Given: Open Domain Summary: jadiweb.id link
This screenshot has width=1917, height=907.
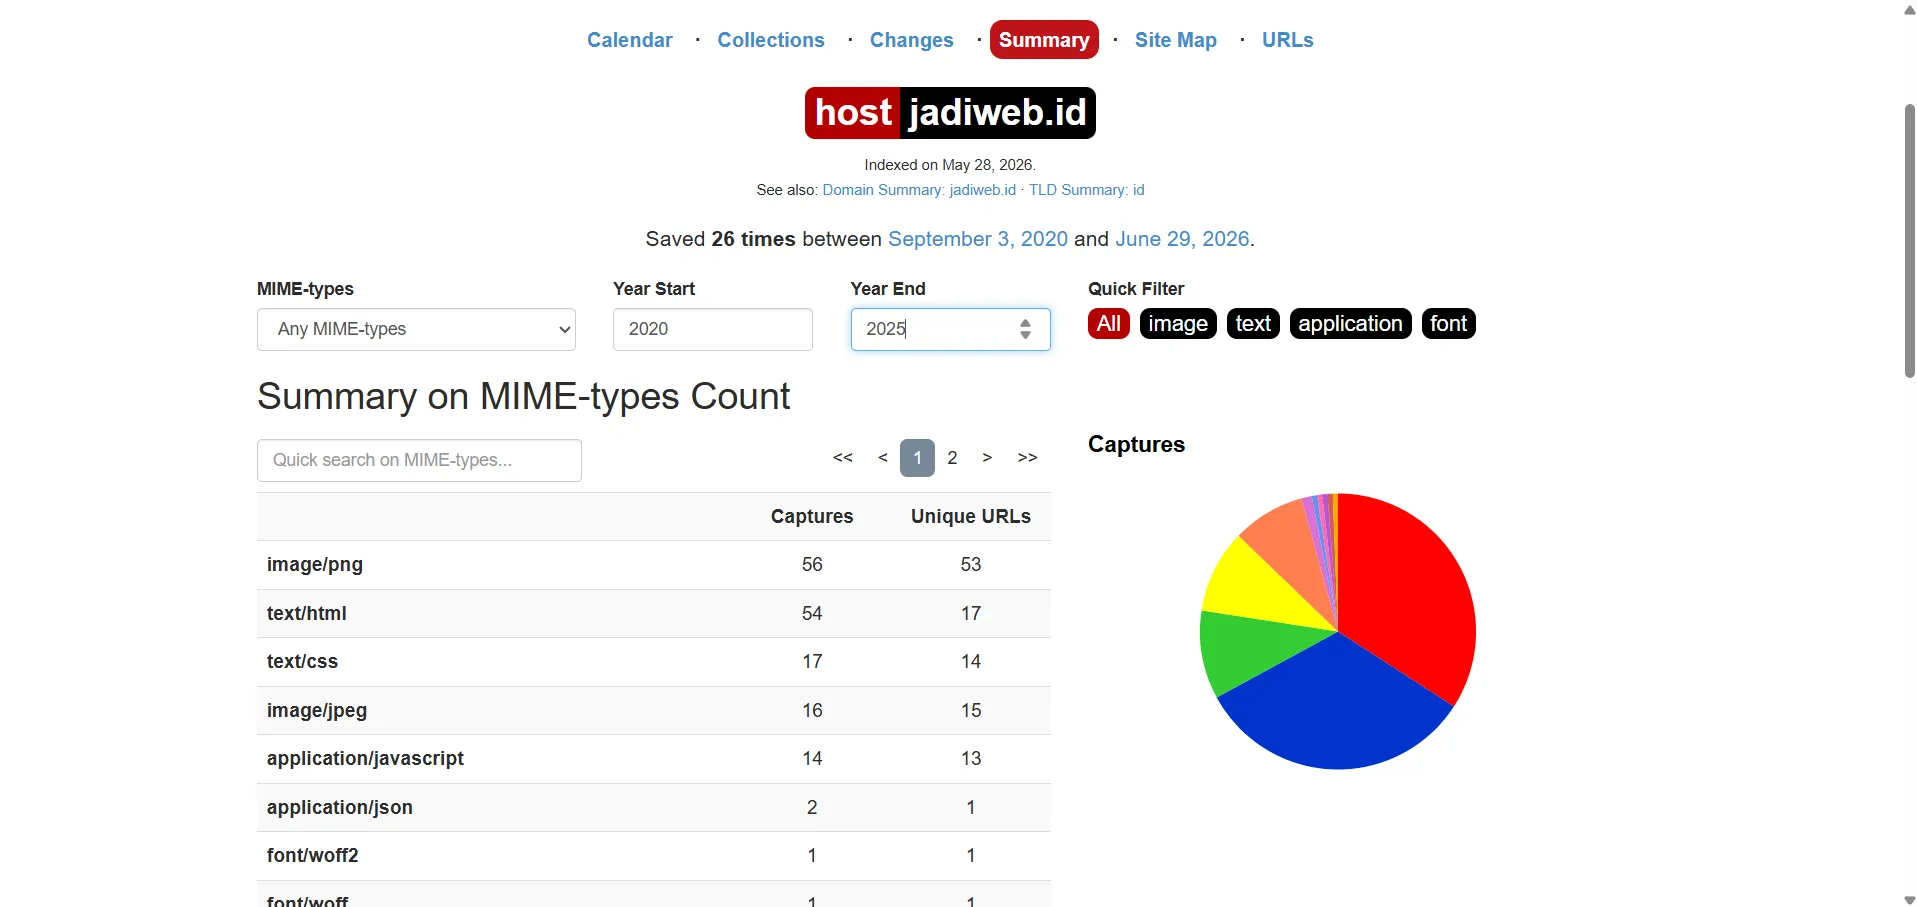Looking at the screenshot, I should pos(919,190).
